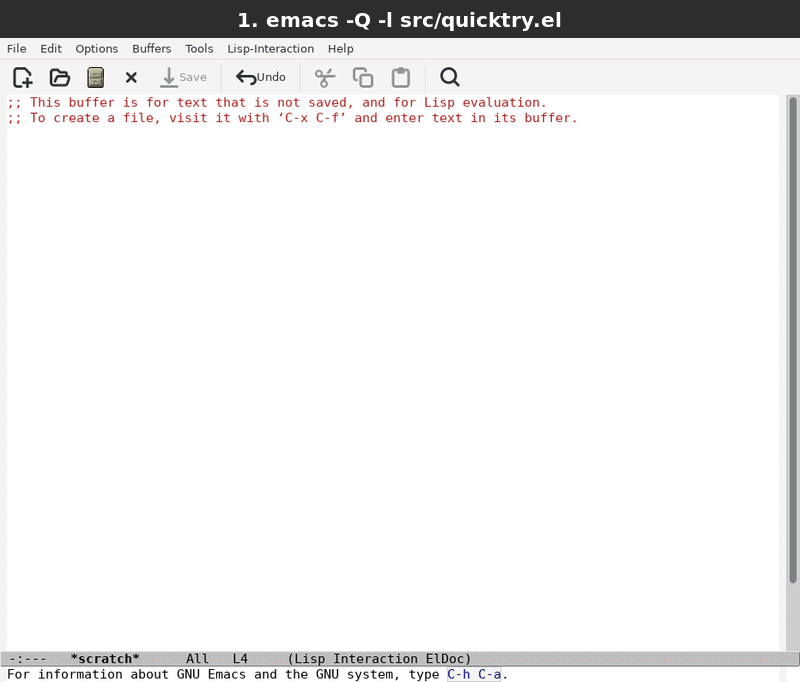
Task: Open the Tools menu
Action: coord(199,49)
